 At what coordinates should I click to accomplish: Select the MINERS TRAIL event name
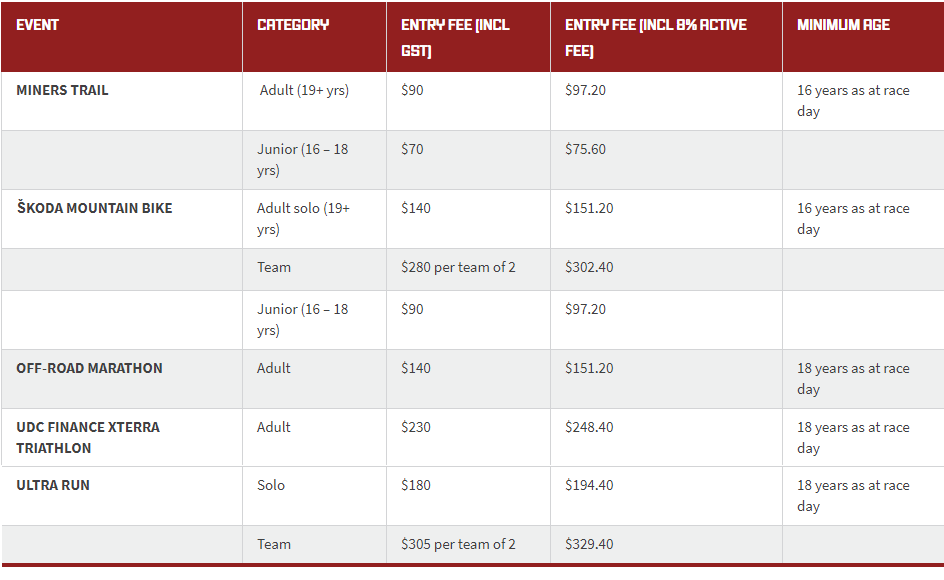coord(62,90)
